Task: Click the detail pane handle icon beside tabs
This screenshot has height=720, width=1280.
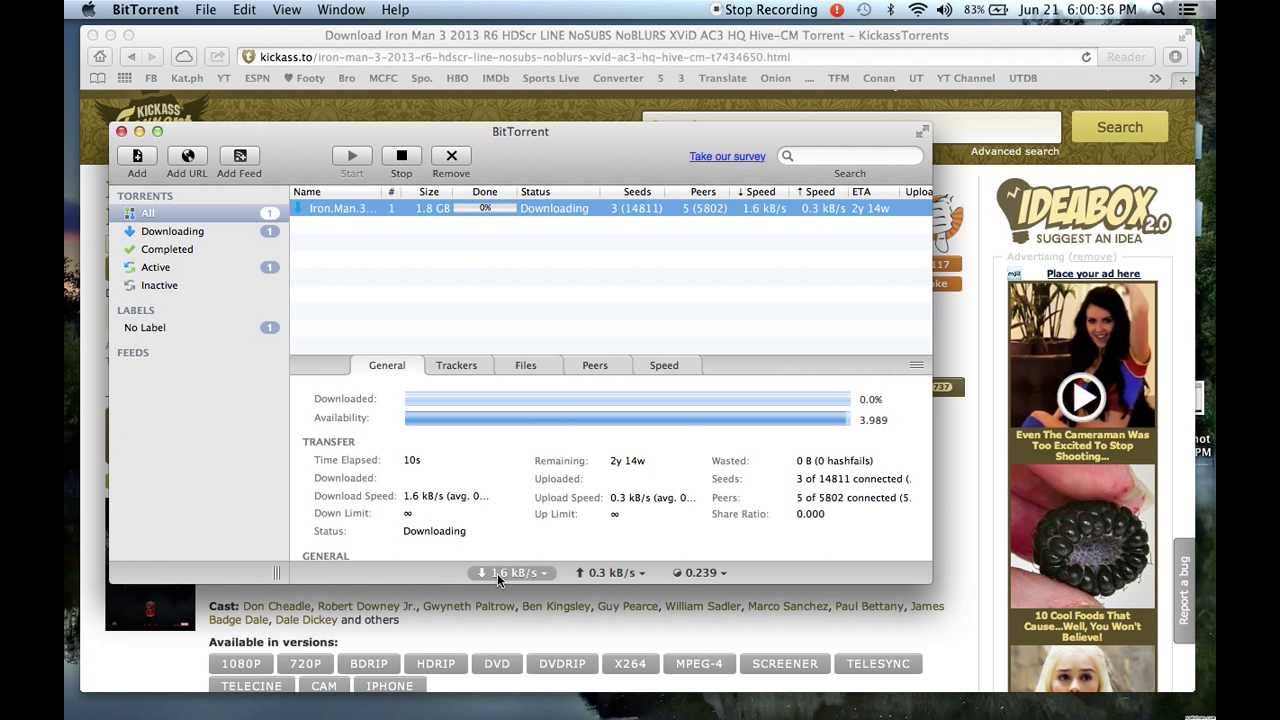Action: coord(916,365)
